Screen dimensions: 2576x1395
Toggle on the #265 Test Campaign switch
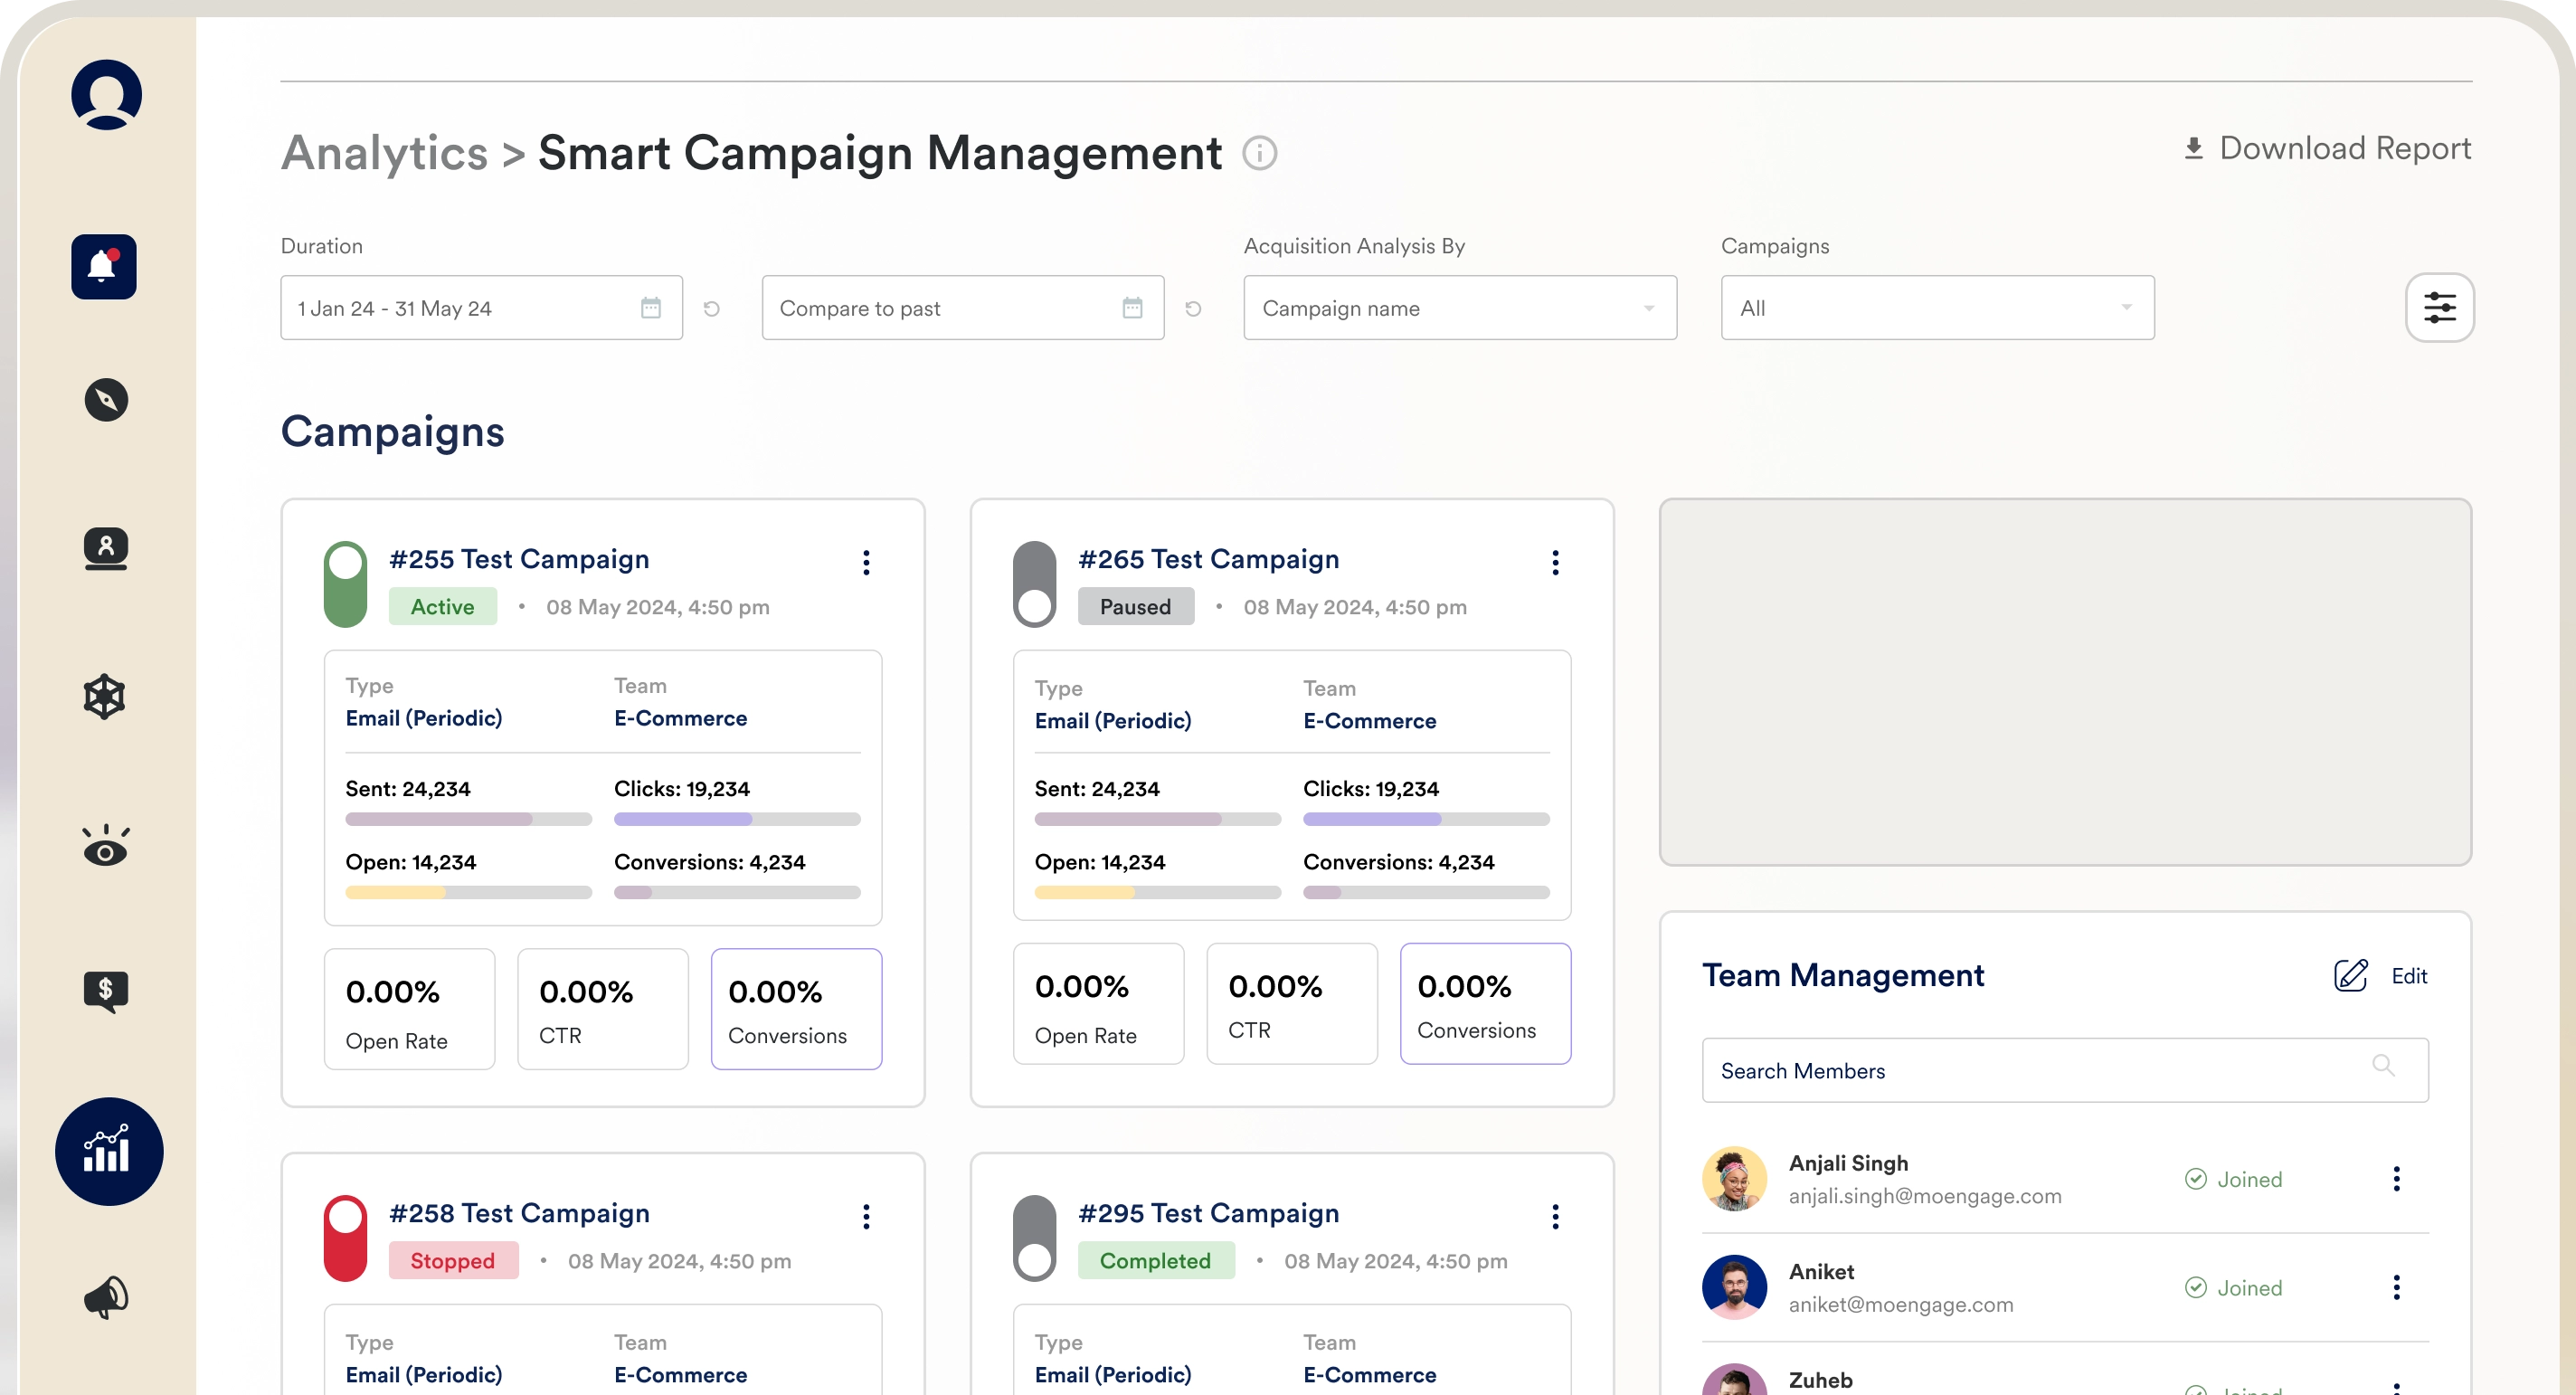[1035, 584]
